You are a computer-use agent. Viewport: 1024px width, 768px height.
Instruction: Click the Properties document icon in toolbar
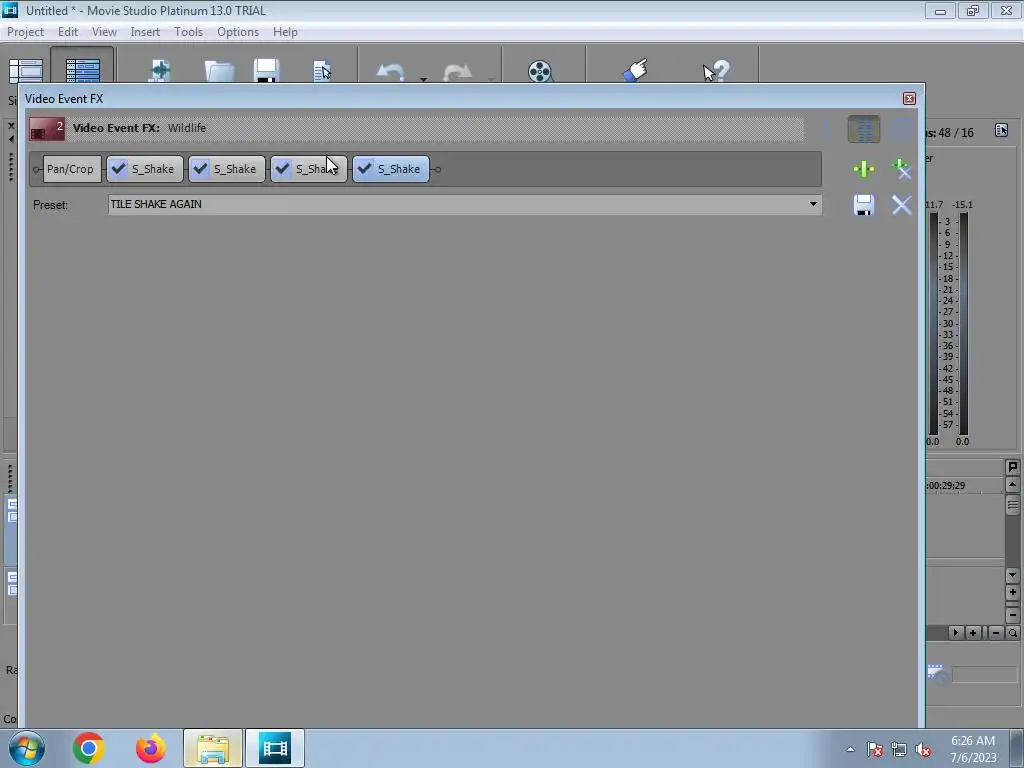(322, 71)
